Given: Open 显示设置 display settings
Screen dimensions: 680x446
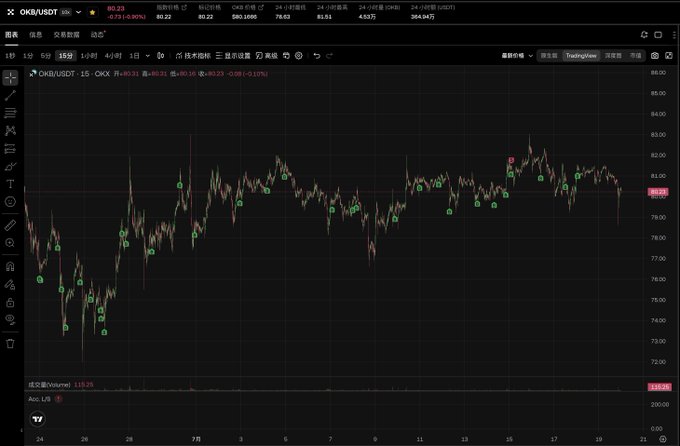Looking at the screenshot, I should pyautogui.click(x=233, y=56).
